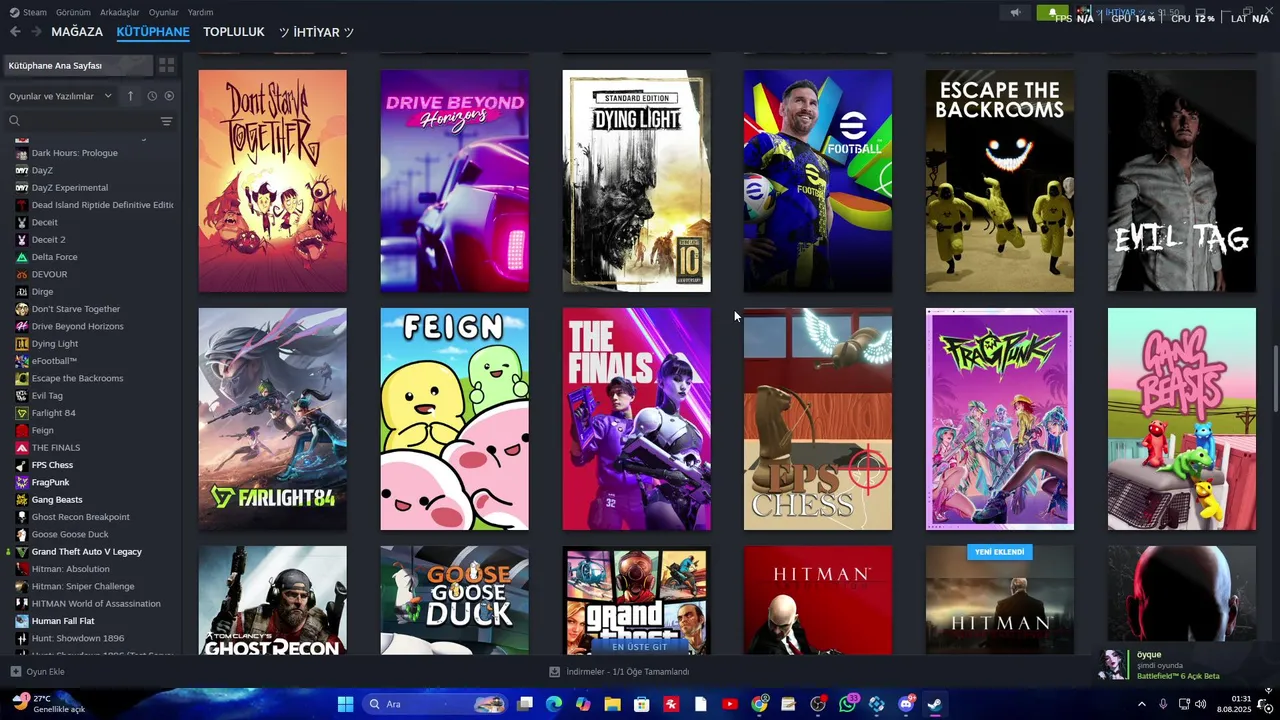1280x720 pixels.
Task: Open İndirmeler download status link
Action: [x=627, y=672]
